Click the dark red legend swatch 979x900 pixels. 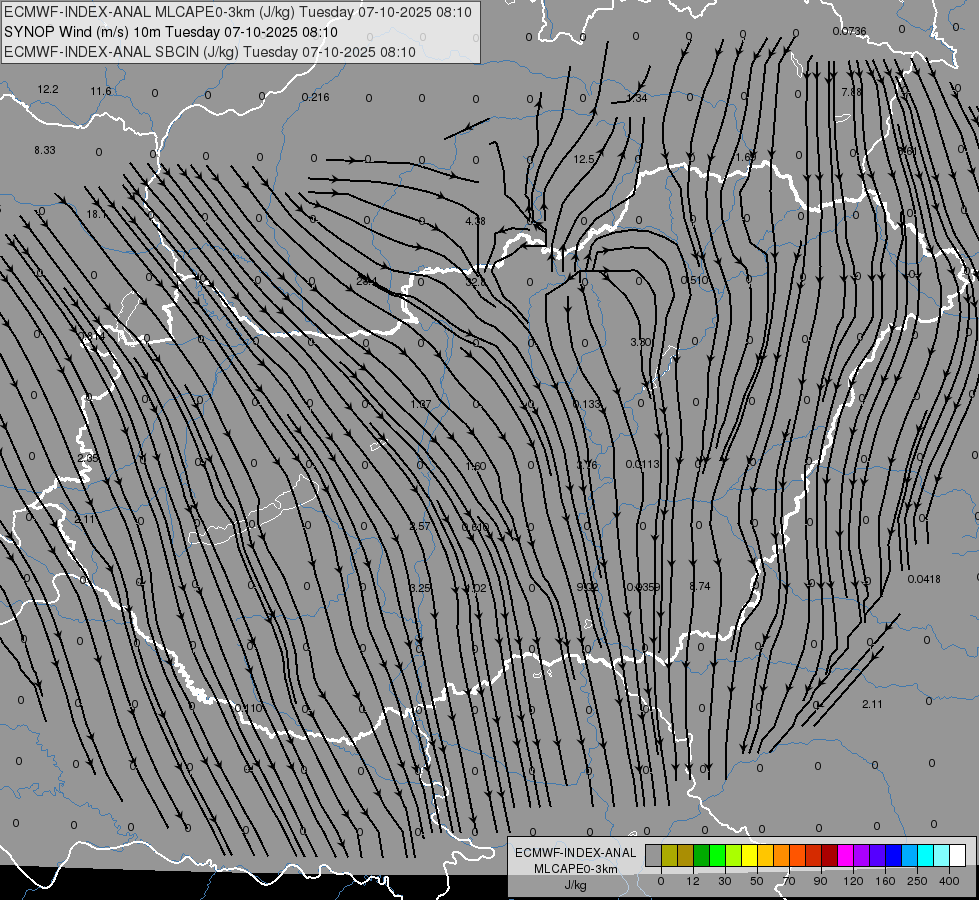(829, 855)
